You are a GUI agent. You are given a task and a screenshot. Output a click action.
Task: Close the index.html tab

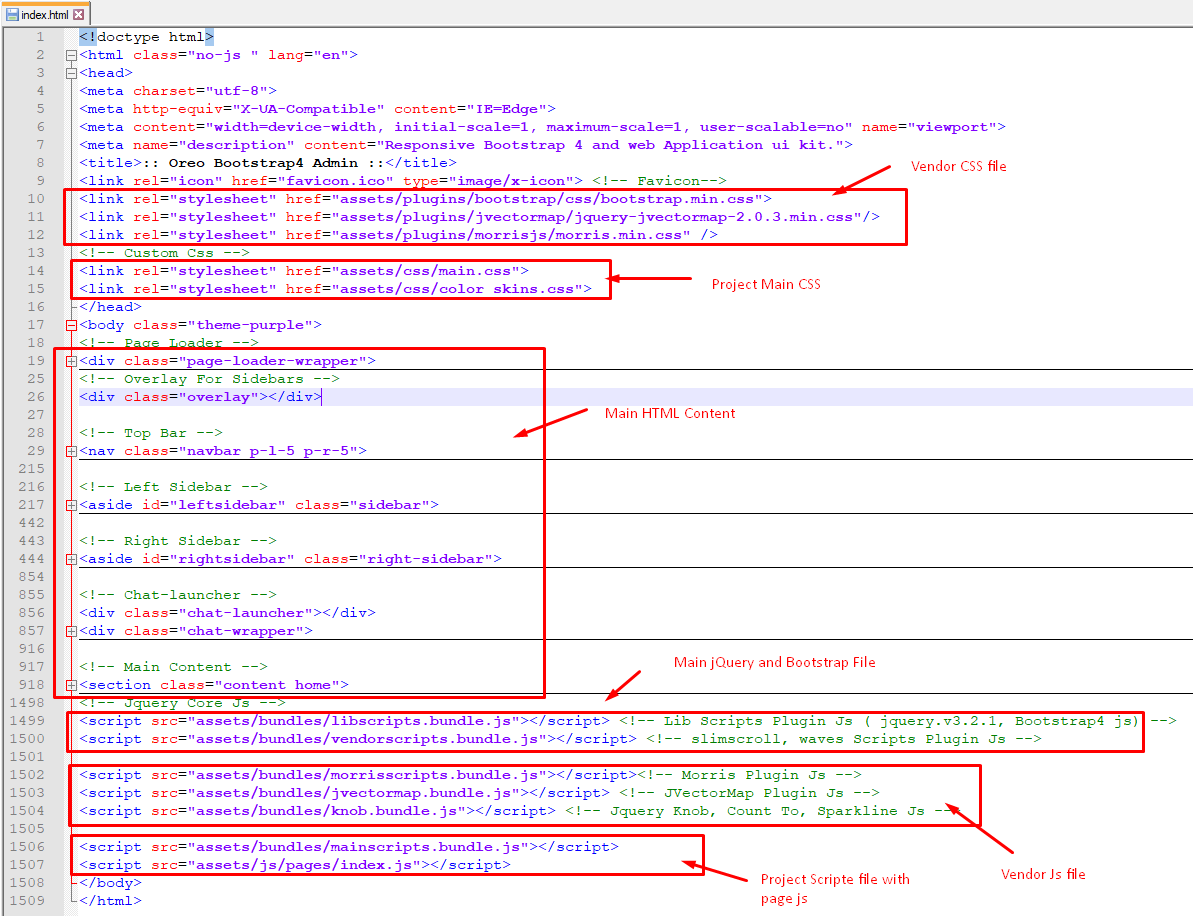78,15
